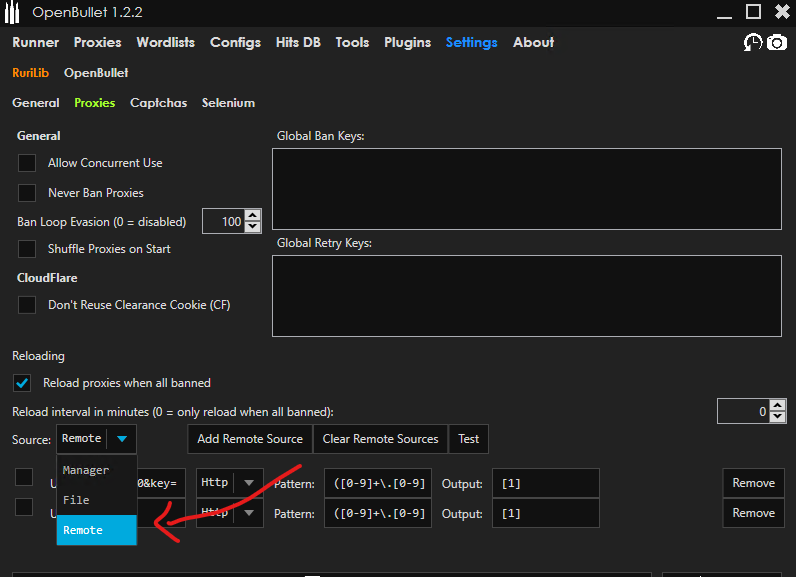The width and height of the screenshot is (796, 577).
Task: Choose File from Source list
Action: pos(96,500)
